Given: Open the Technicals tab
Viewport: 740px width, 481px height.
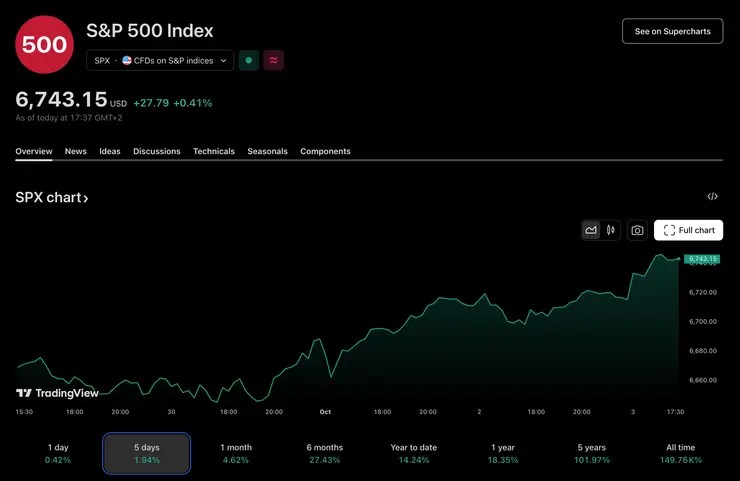Looking at the screenshot, I should coord(214,151).
